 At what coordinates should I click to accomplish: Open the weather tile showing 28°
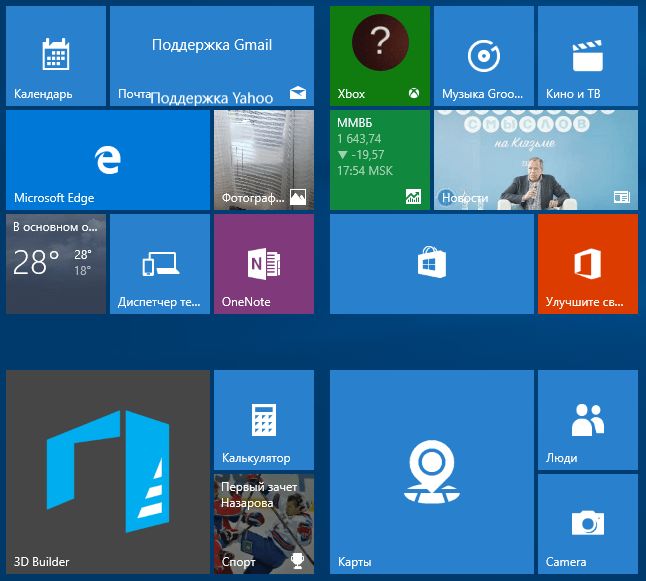(56, 264)
